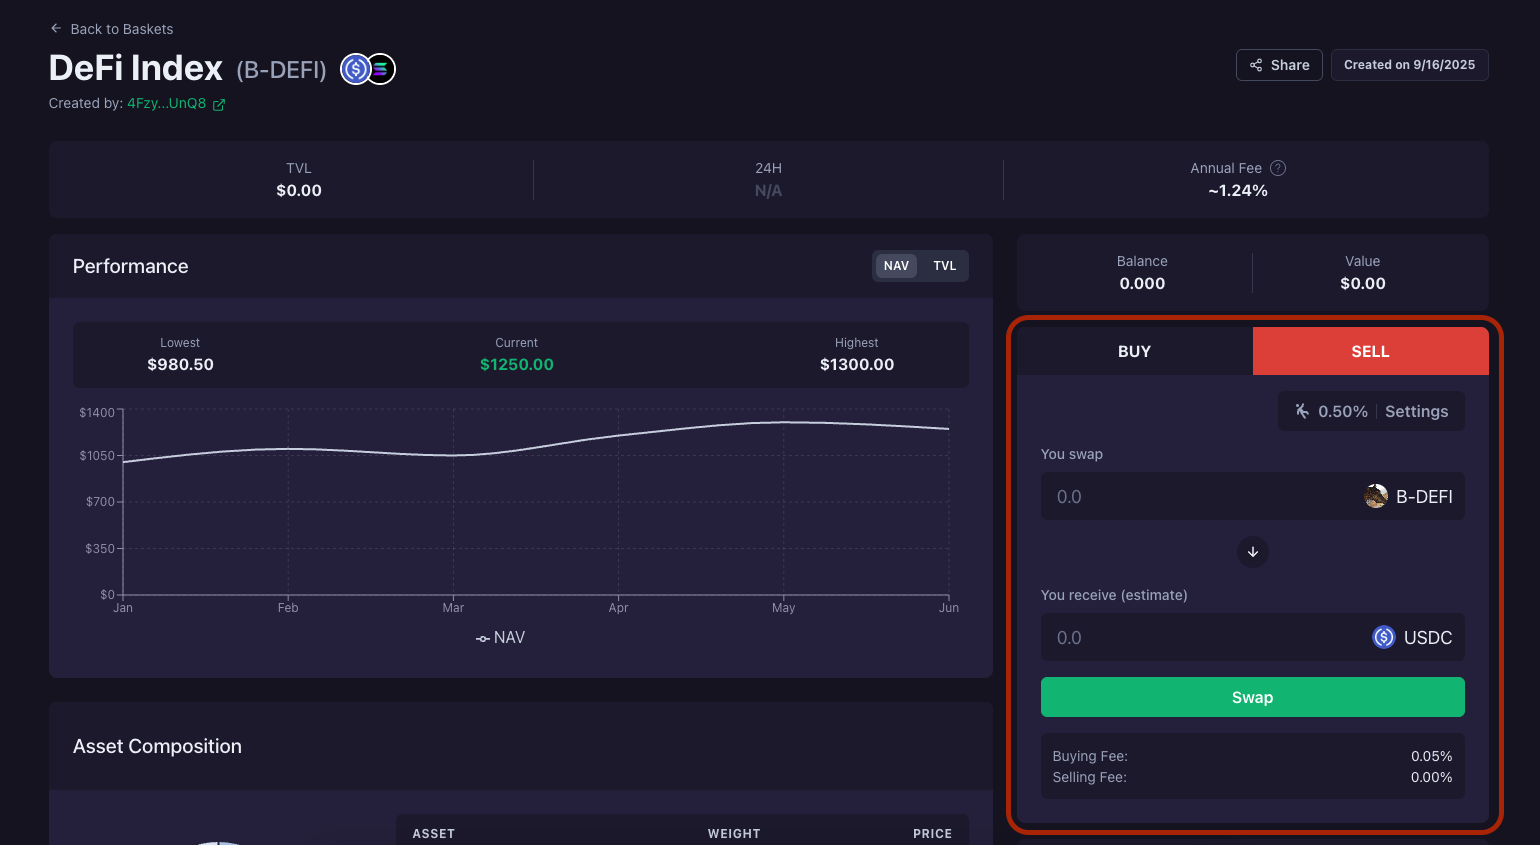Image resolution: width=1540 pixels, height=845 pixels.
Task: Open creator address 4Fzy...UnQ8 link
Action: click(166, 104)
